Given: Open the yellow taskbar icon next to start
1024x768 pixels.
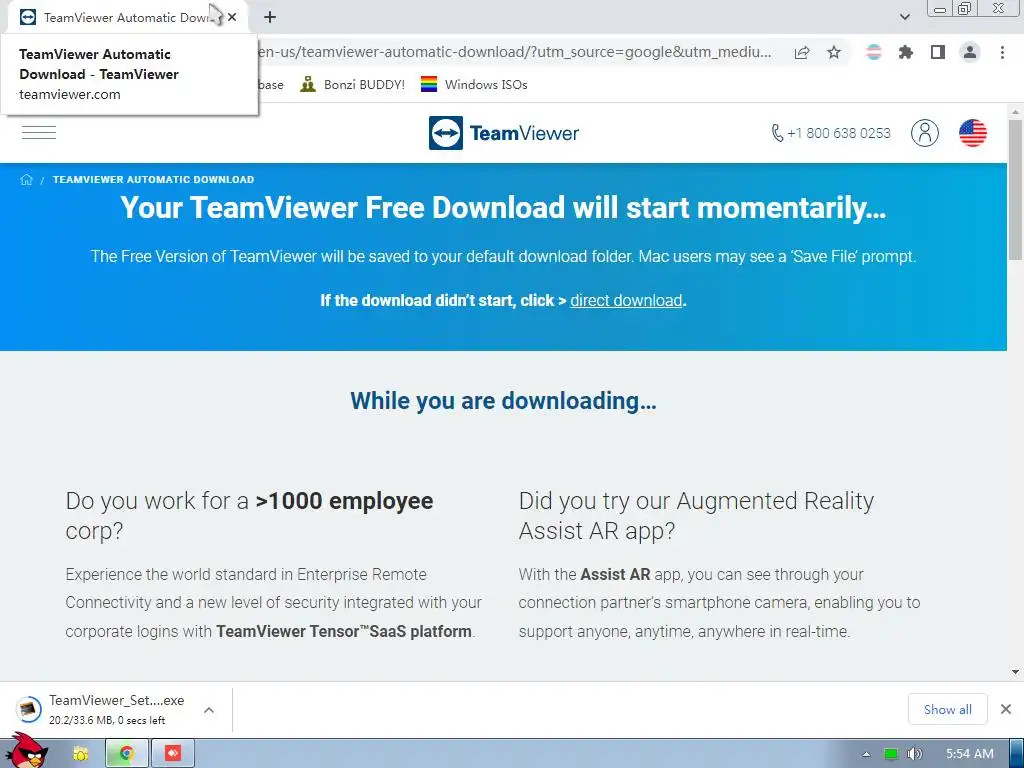Looking at the screenshot, I should tap(80, 754).
